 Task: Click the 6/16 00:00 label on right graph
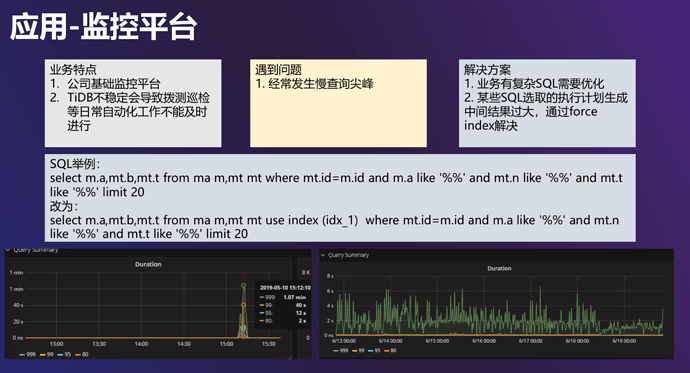click(x=484, y=341)
